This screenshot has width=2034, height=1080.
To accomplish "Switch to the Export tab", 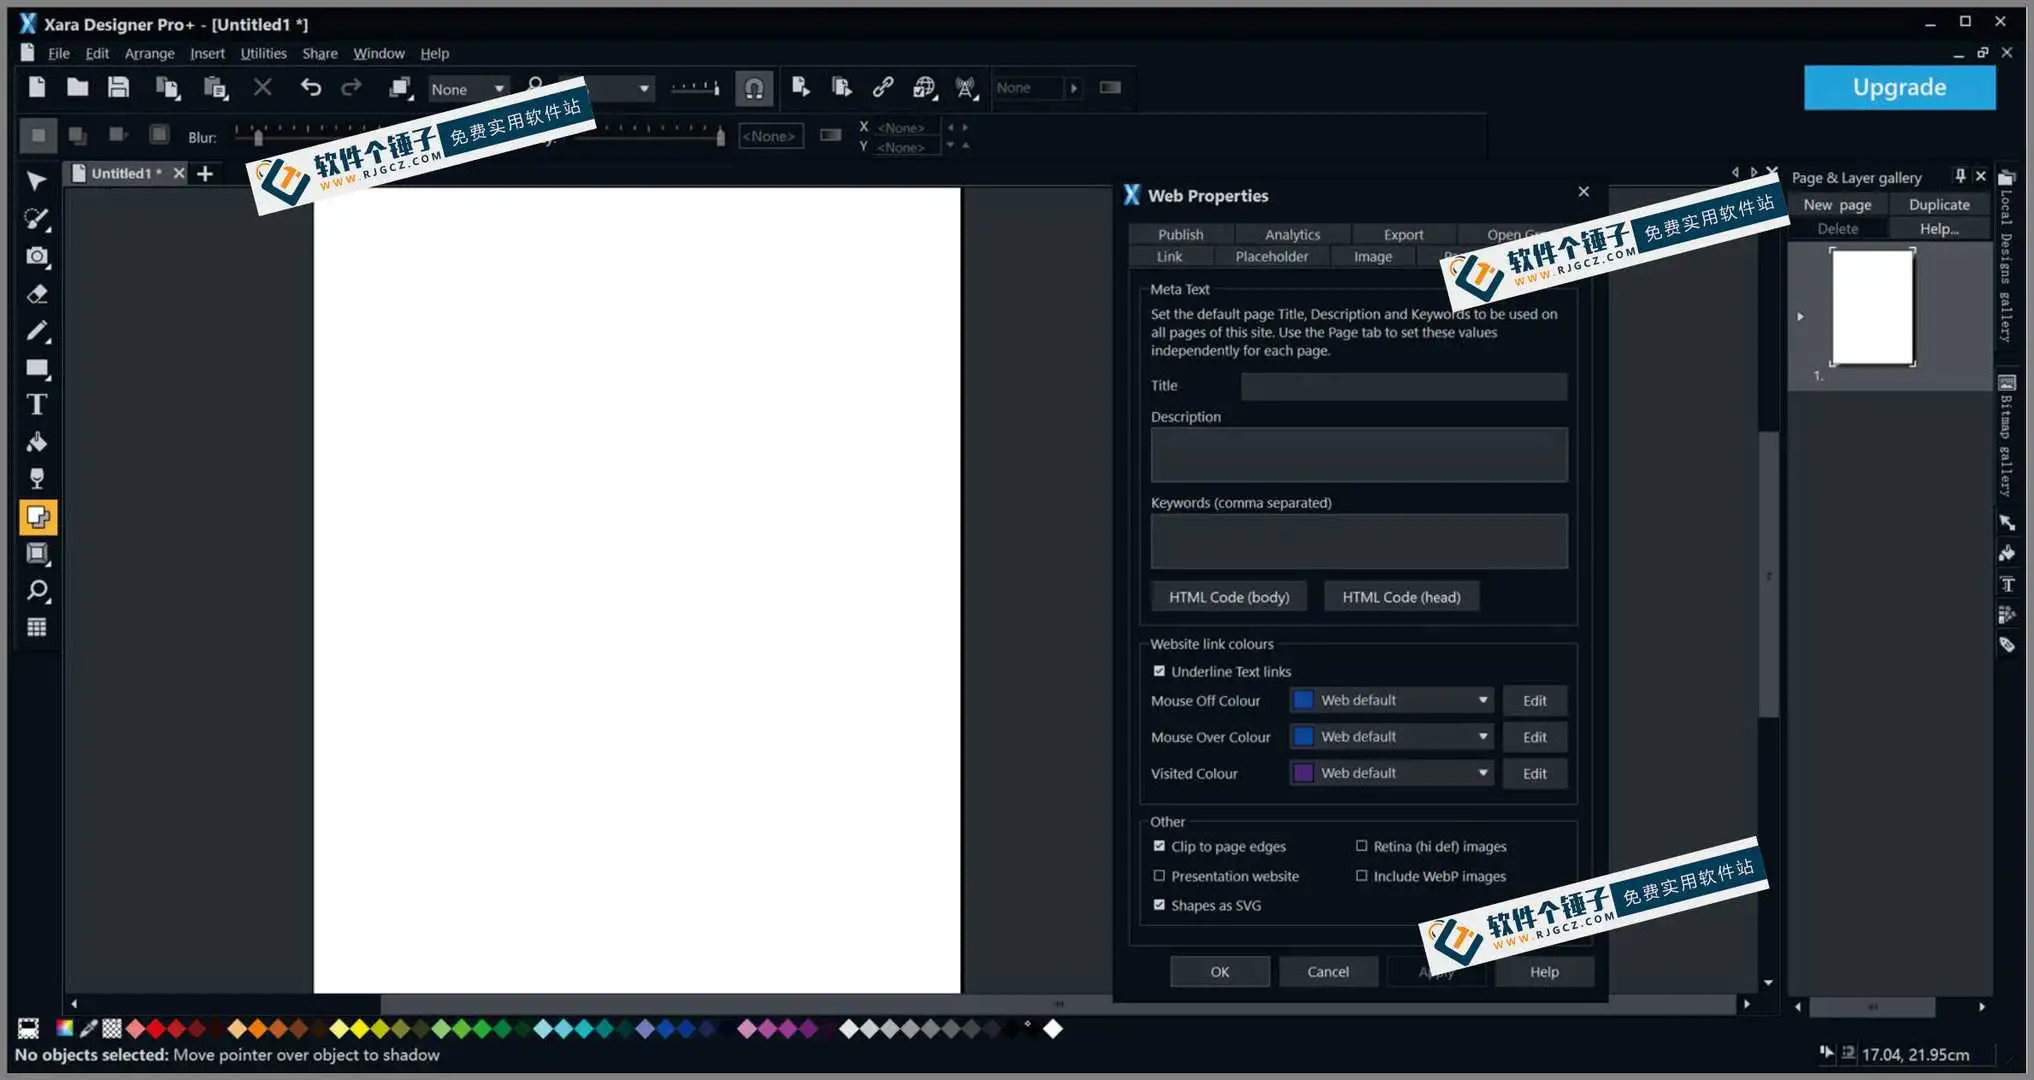I will click(1403, 234).
